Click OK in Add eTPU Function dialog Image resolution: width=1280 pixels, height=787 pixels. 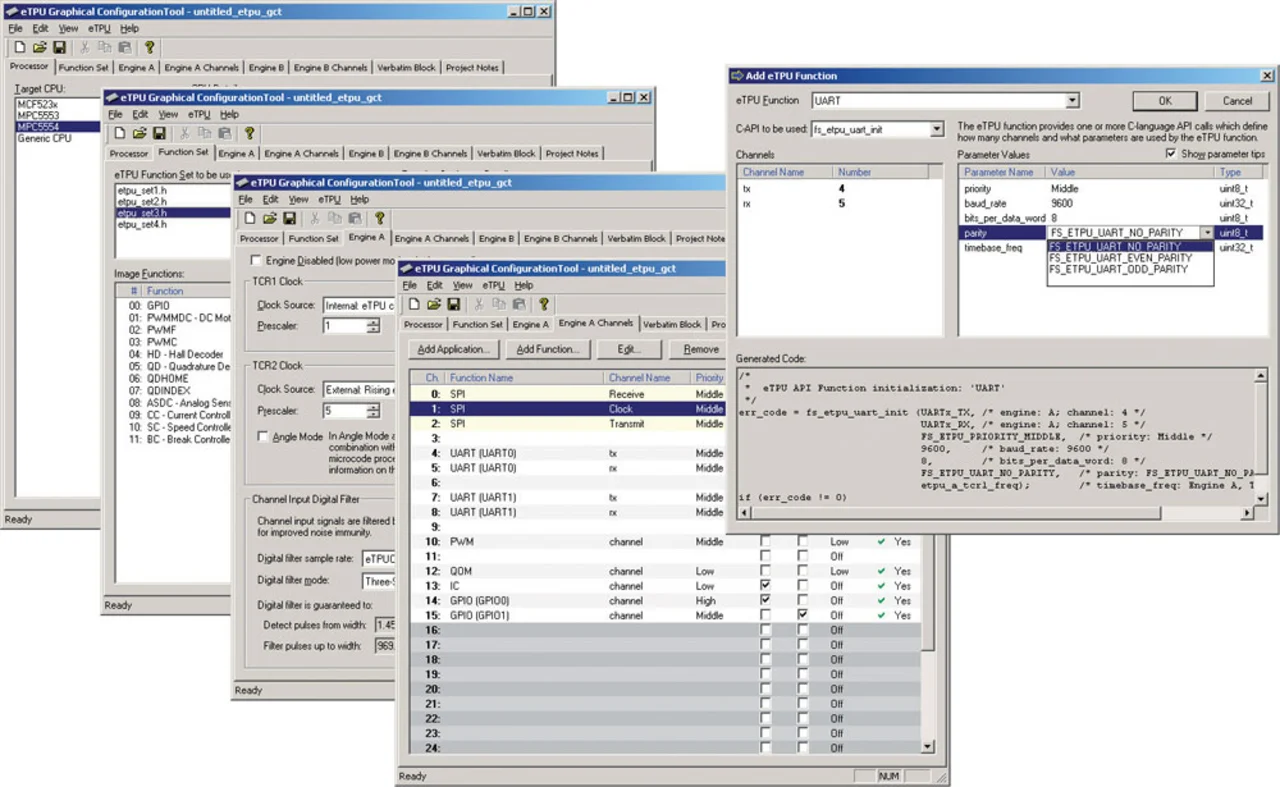(1165, 101)
